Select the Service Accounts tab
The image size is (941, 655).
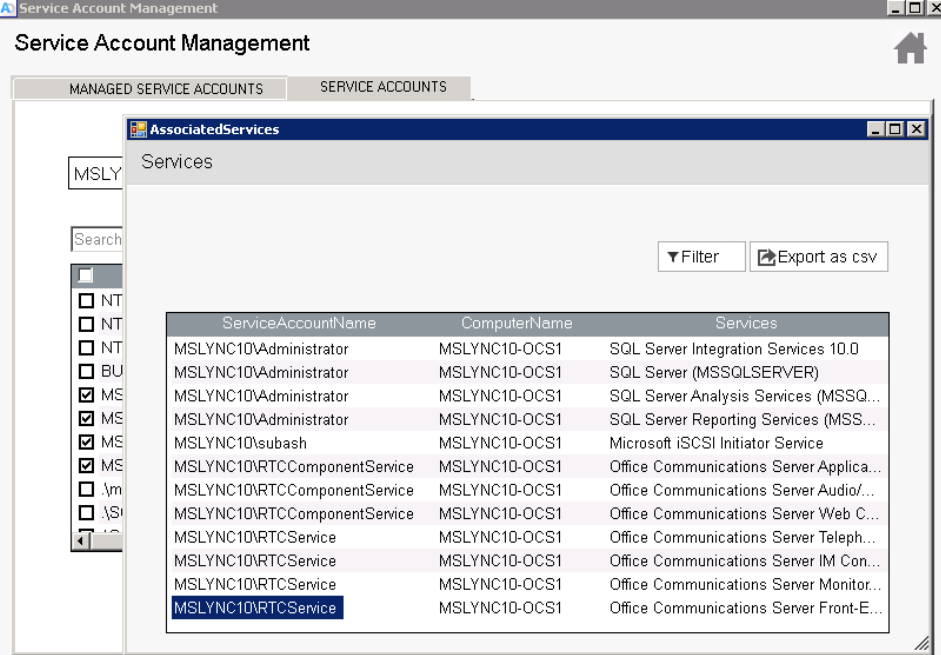383,87
